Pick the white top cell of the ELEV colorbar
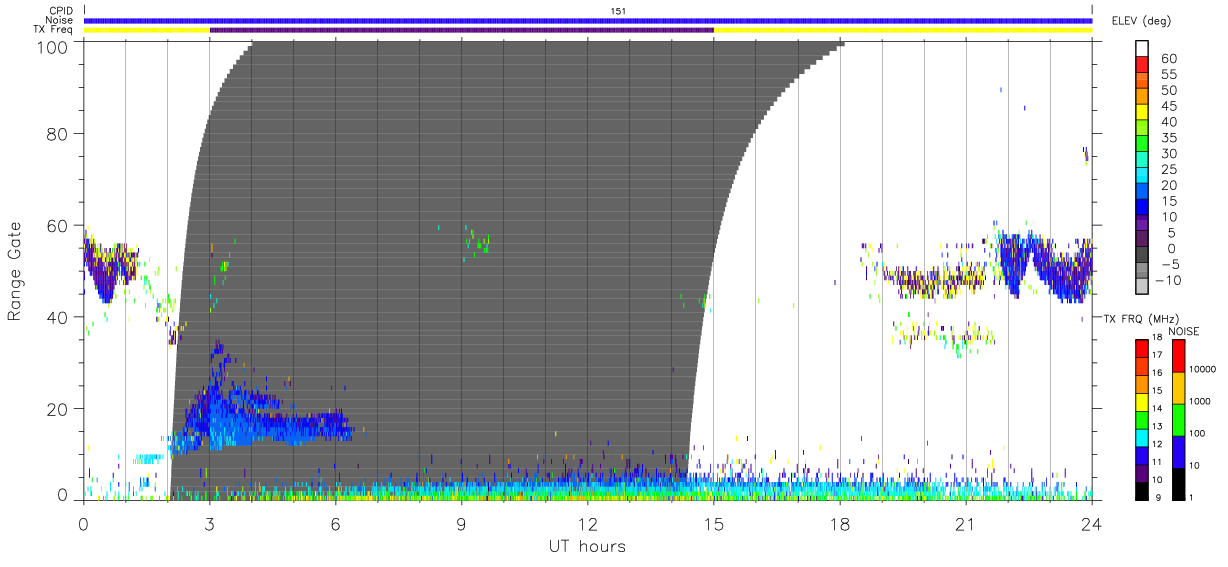Viewport: 1228px width, 567px height. tap(1143, 49)
